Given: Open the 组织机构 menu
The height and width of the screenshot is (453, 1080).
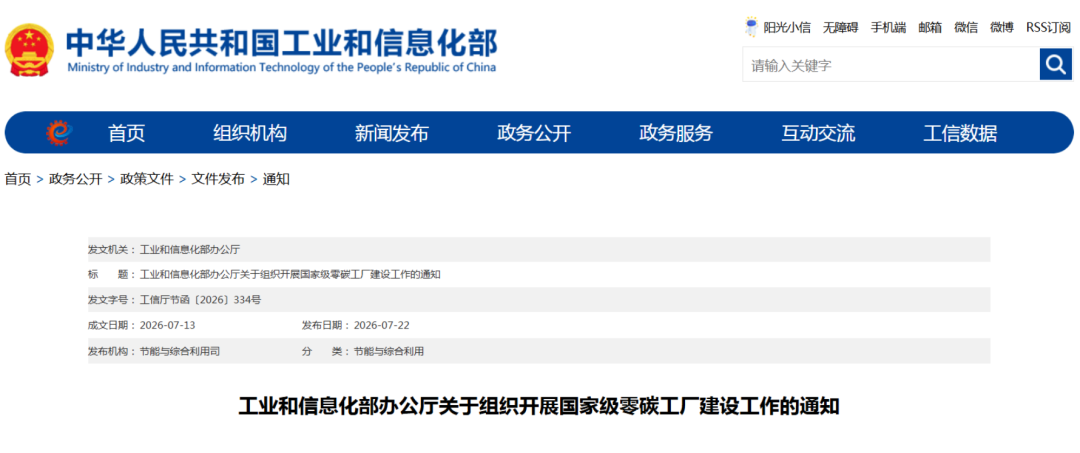Looking at the screenshot, I should point(249,133).
